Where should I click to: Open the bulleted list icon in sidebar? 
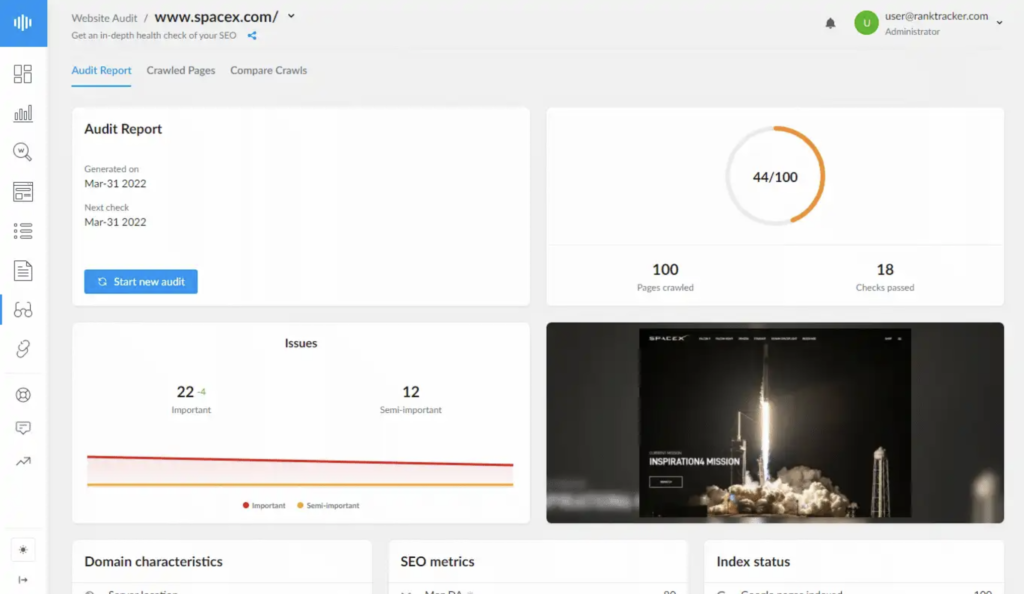click(x=23, y=231)
